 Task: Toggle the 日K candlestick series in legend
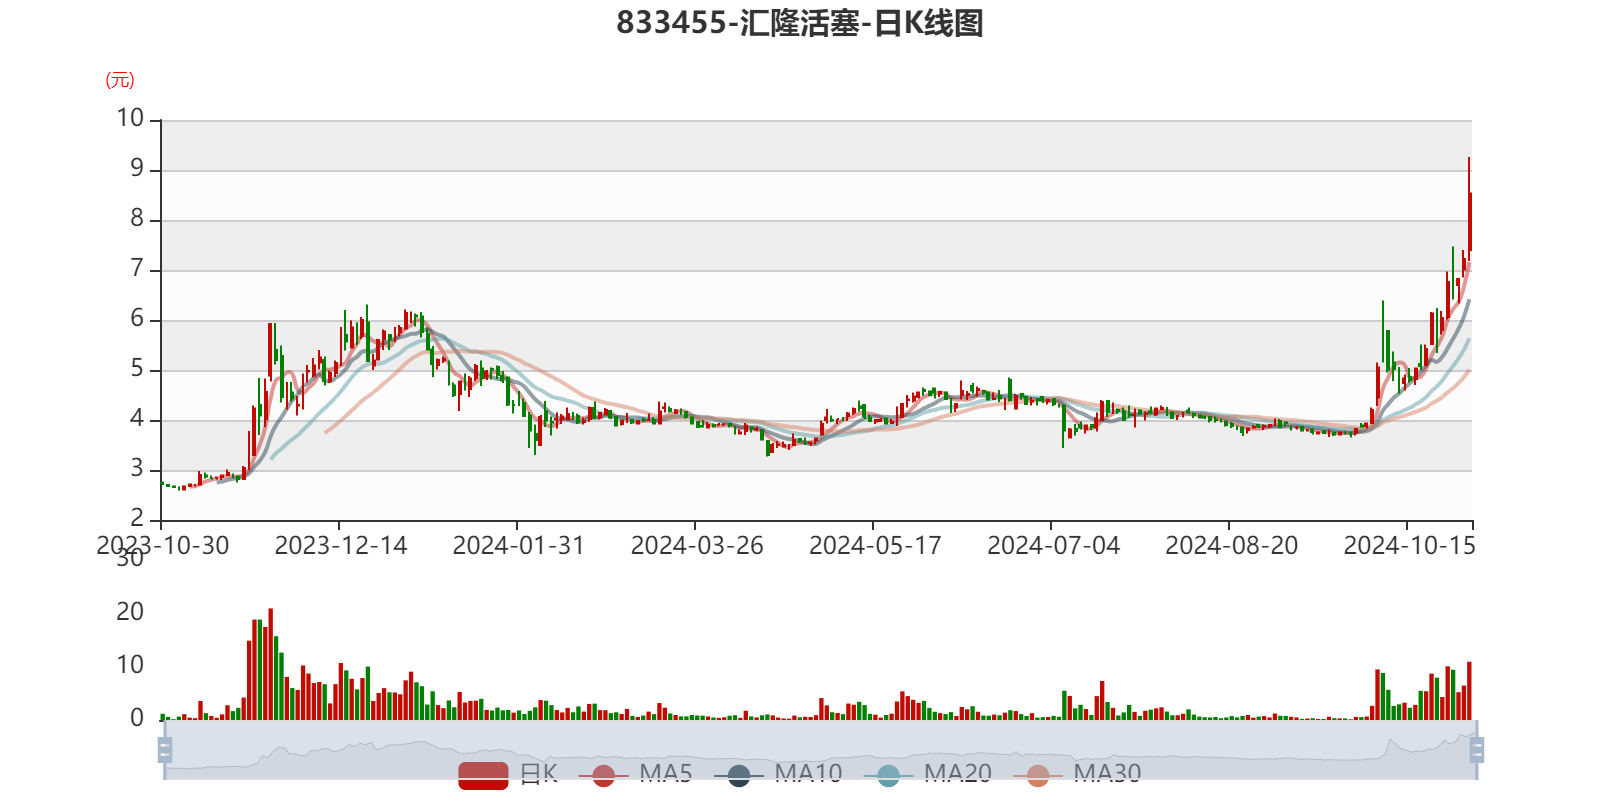(508, 774)
